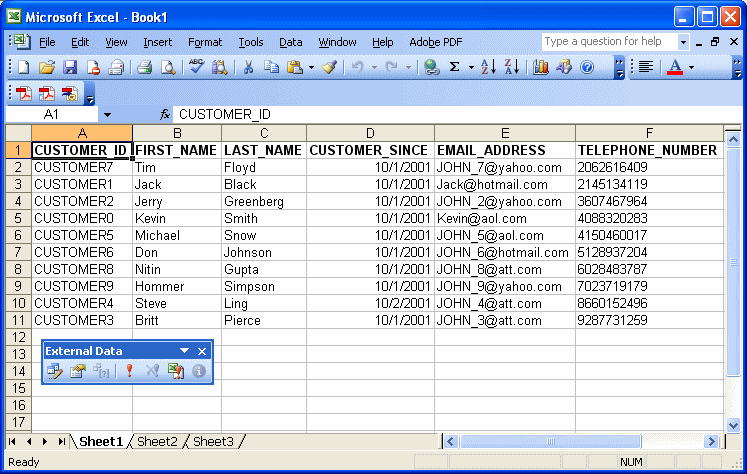This screenshot has height=474, width=747.
Task: Open the Data menu
Action: [290, 42]
